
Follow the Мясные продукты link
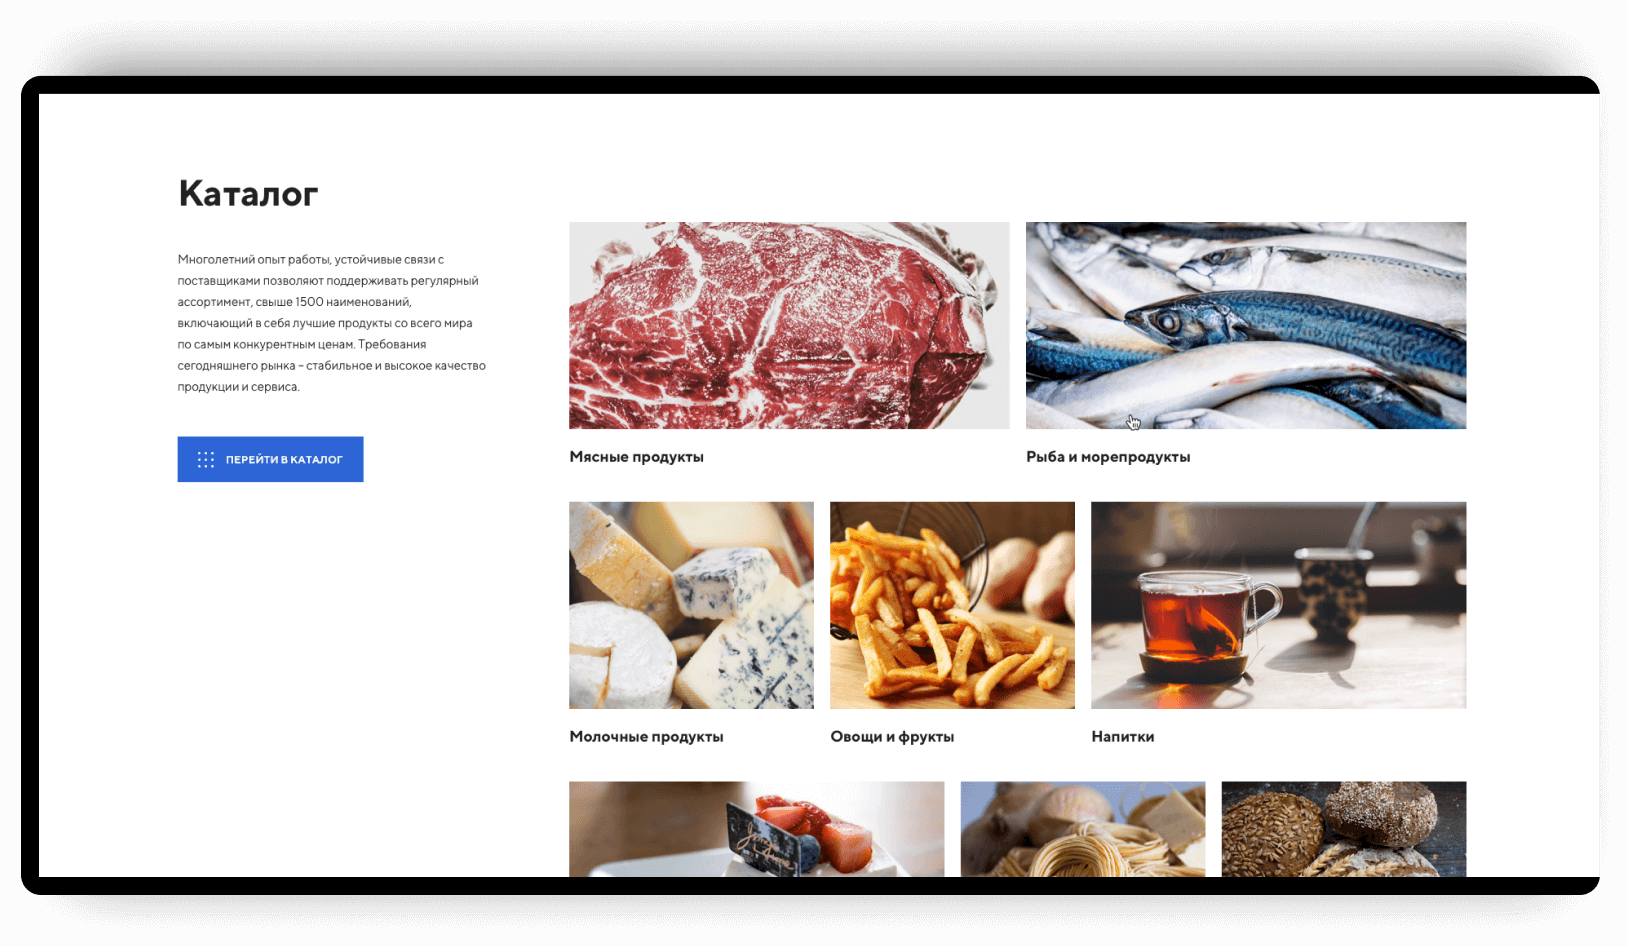click(636, 457)
